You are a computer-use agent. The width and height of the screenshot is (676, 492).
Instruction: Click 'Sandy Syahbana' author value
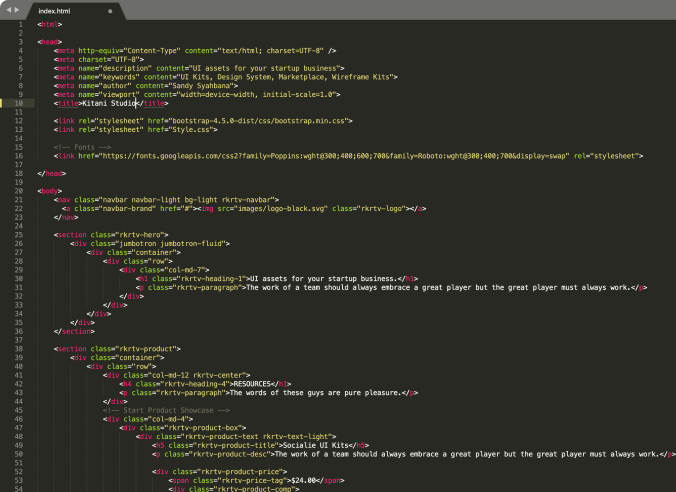pyautogui.click(x=201, y=86)
